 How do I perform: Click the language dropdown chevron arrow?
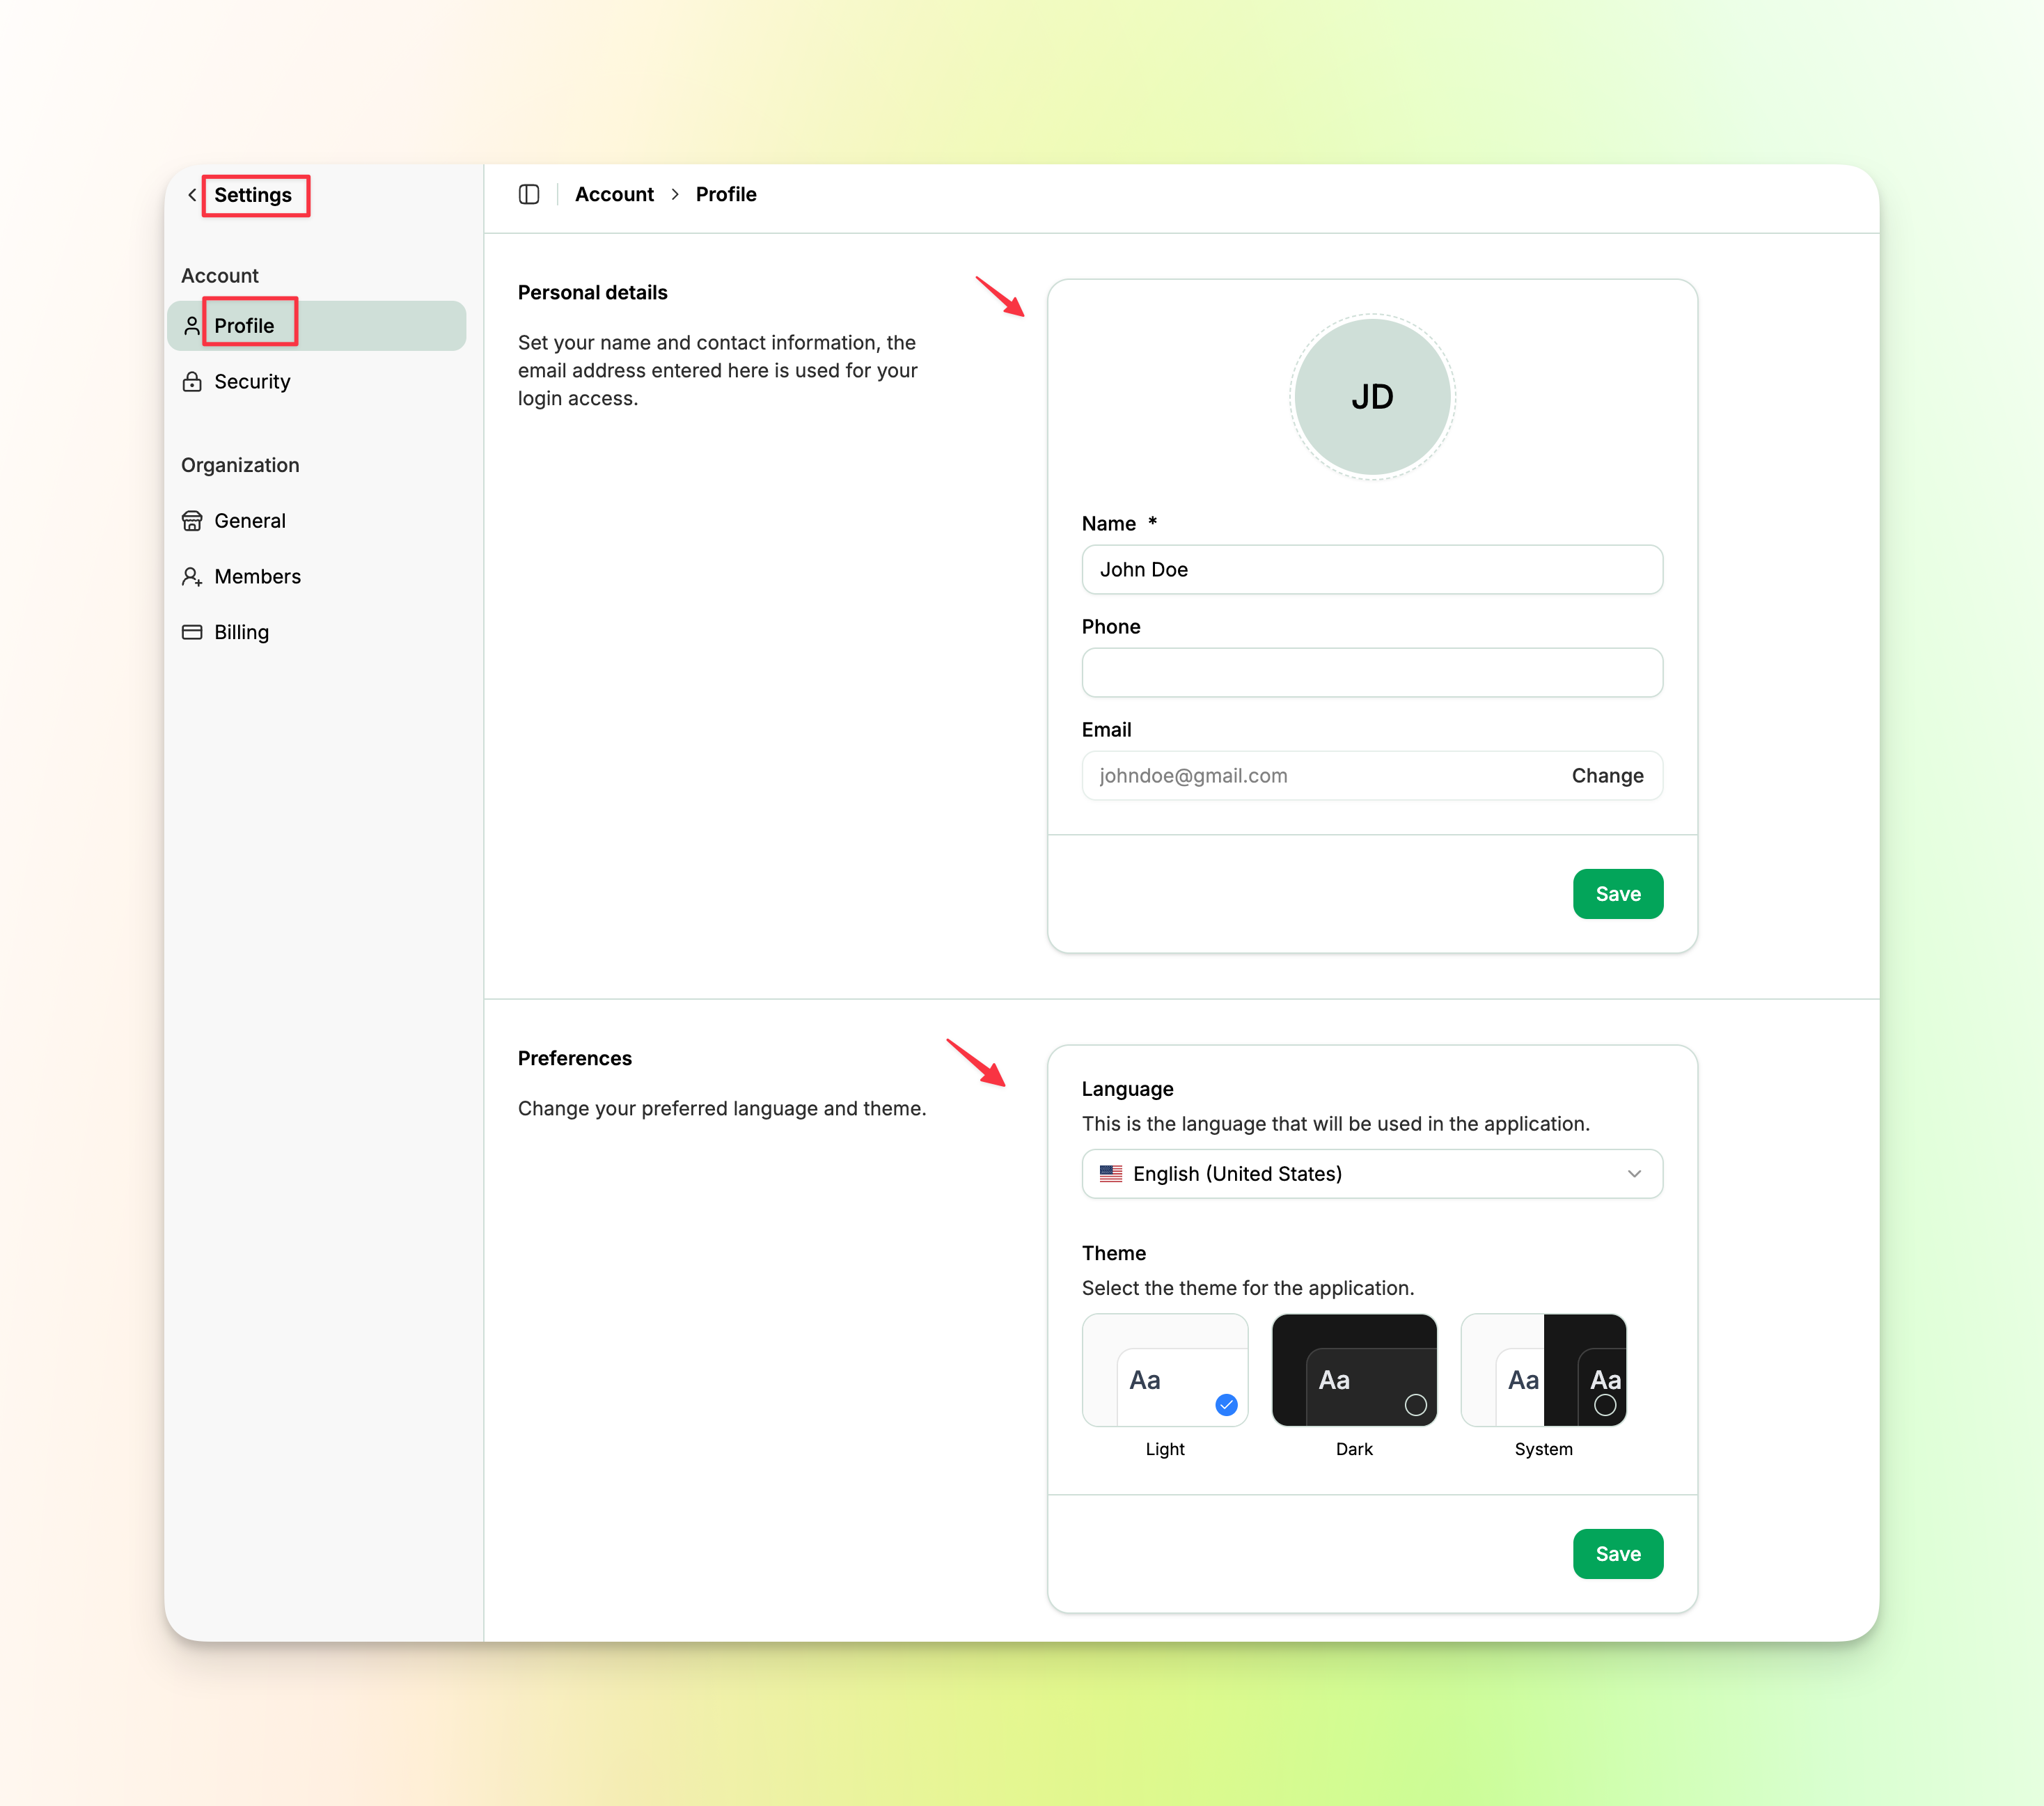tap(1634, 1174)
